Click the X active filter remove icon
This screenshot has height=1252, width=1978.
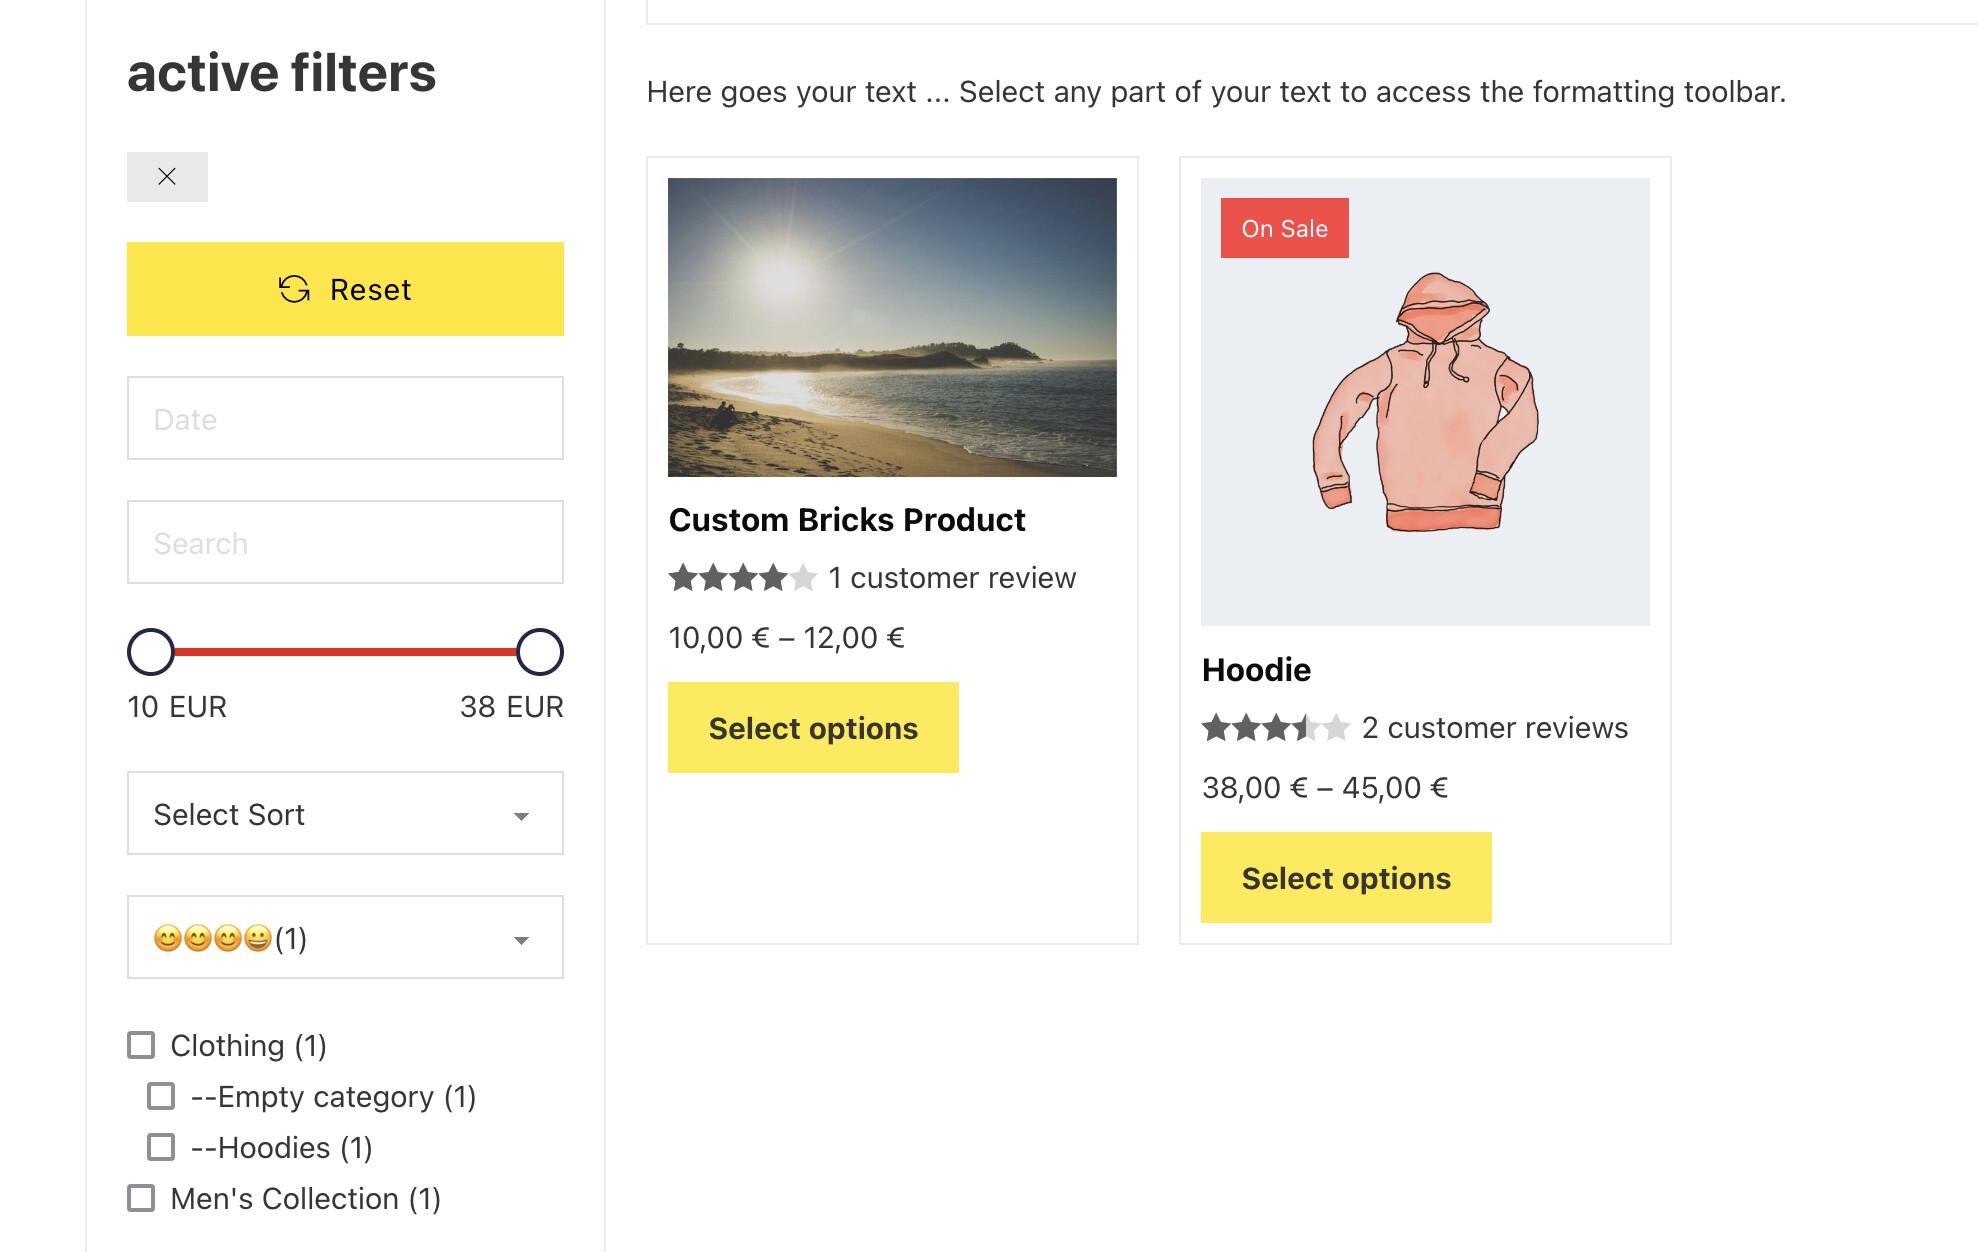[167, 177]
